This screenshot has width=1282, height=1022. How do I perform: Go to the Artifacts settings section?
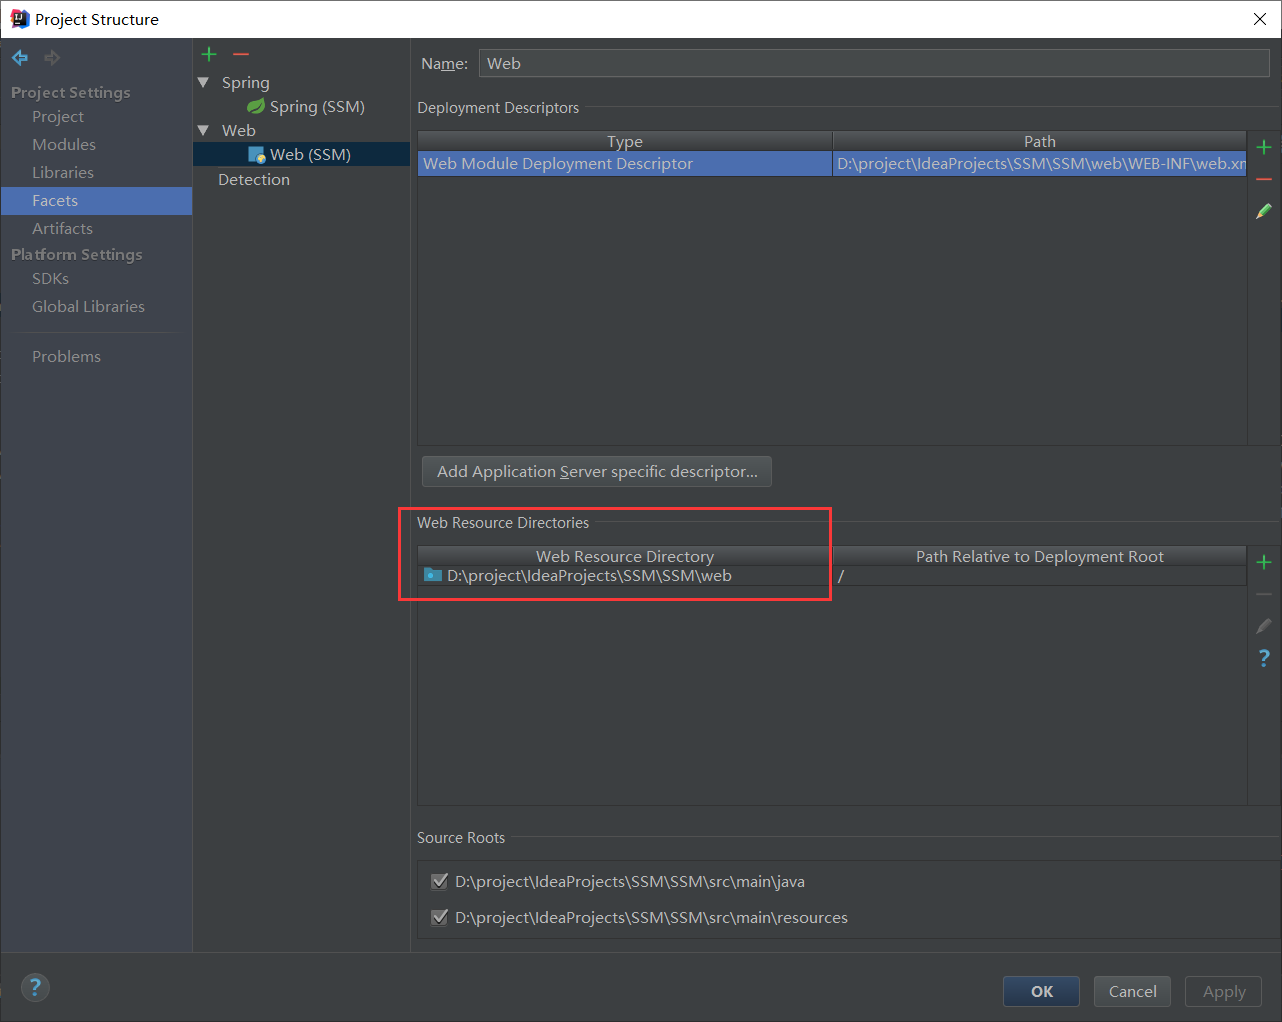(62, 229)
